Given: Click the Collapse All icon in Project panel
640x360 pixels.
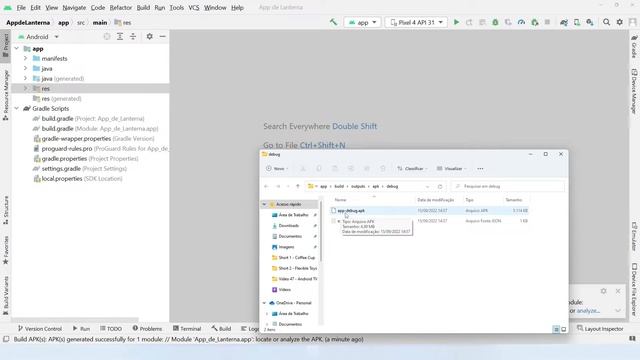Looking at the screenshot, I should [x=133, y=37].
